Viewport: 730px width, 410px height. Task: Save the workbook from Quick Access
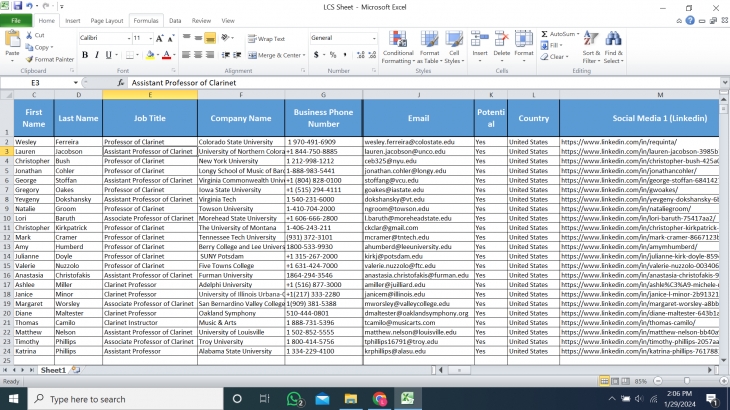[18, 6]
